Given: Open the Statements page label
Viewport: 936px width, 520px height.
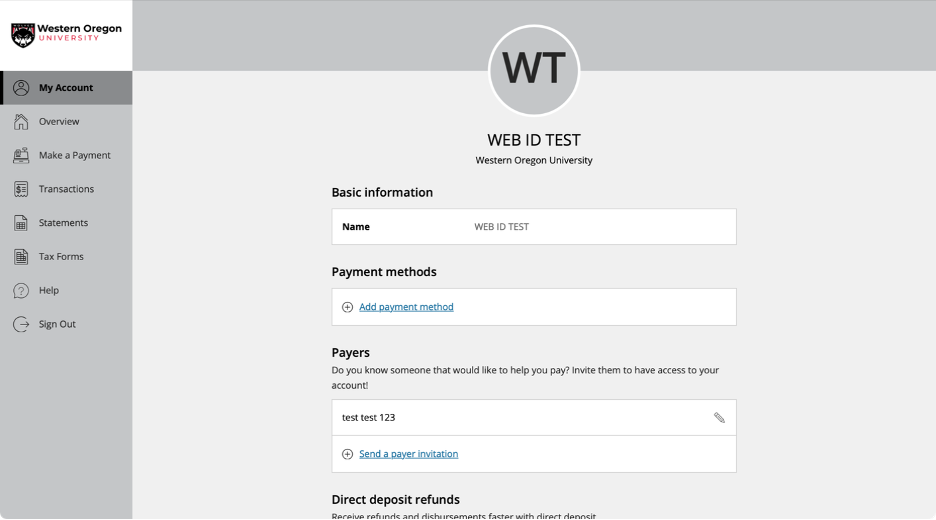Looking at the screenshot, I should (63, 223).
